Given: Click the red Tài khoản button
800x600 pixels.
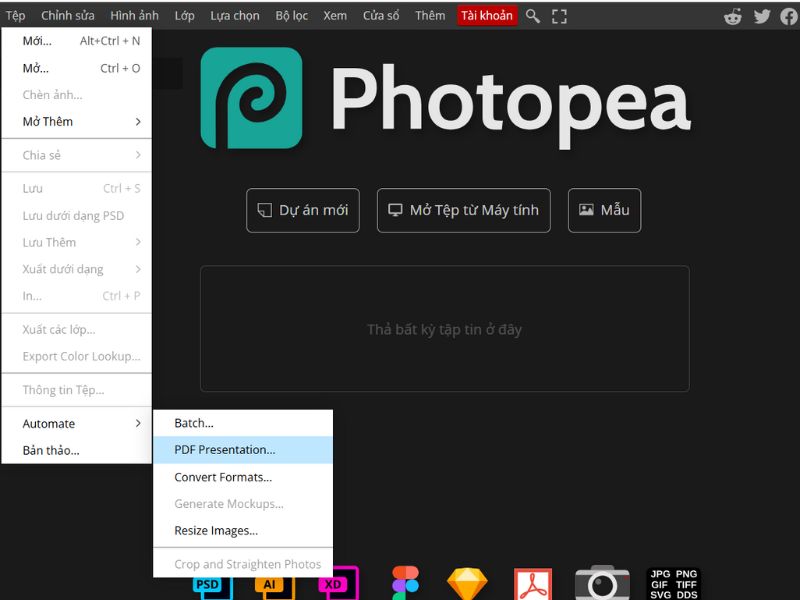Looking at the screenshot, I should click(487, 16).
